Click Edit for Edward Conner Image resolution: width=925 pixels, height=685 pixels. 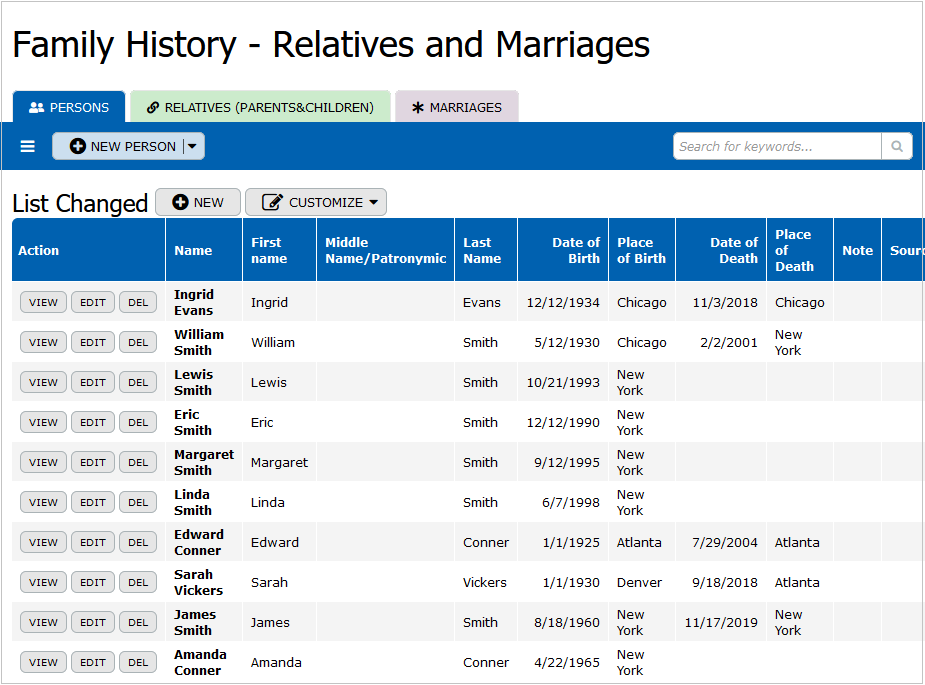(x=93, y=542)
